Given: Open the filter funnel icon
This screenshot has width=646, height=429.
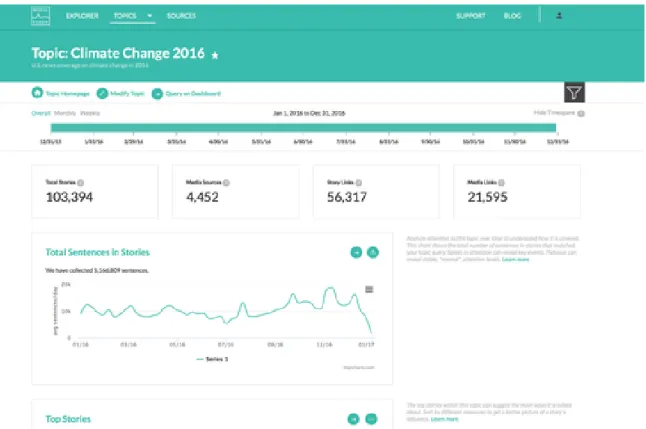Looking at the screenshot, I should 574,92.
